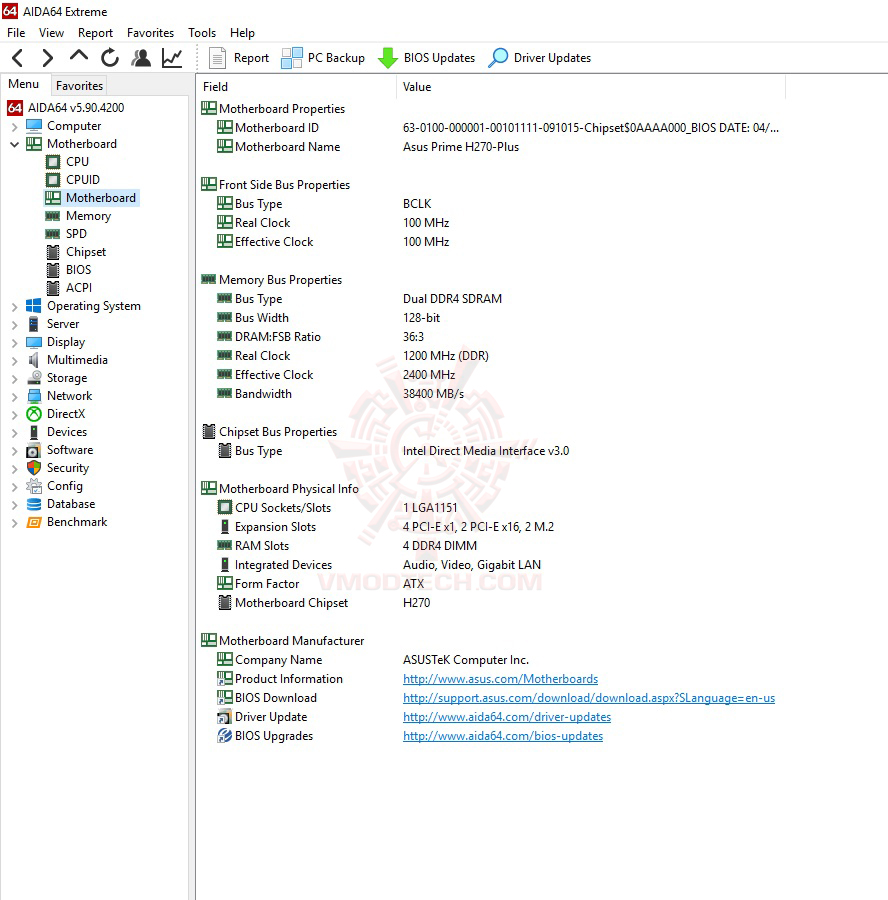The height and width of the screenshot is (900, 888).
Task: Open the aida64.com/driver-updates link
Action: pyautogui.click(x=507, y=717)
